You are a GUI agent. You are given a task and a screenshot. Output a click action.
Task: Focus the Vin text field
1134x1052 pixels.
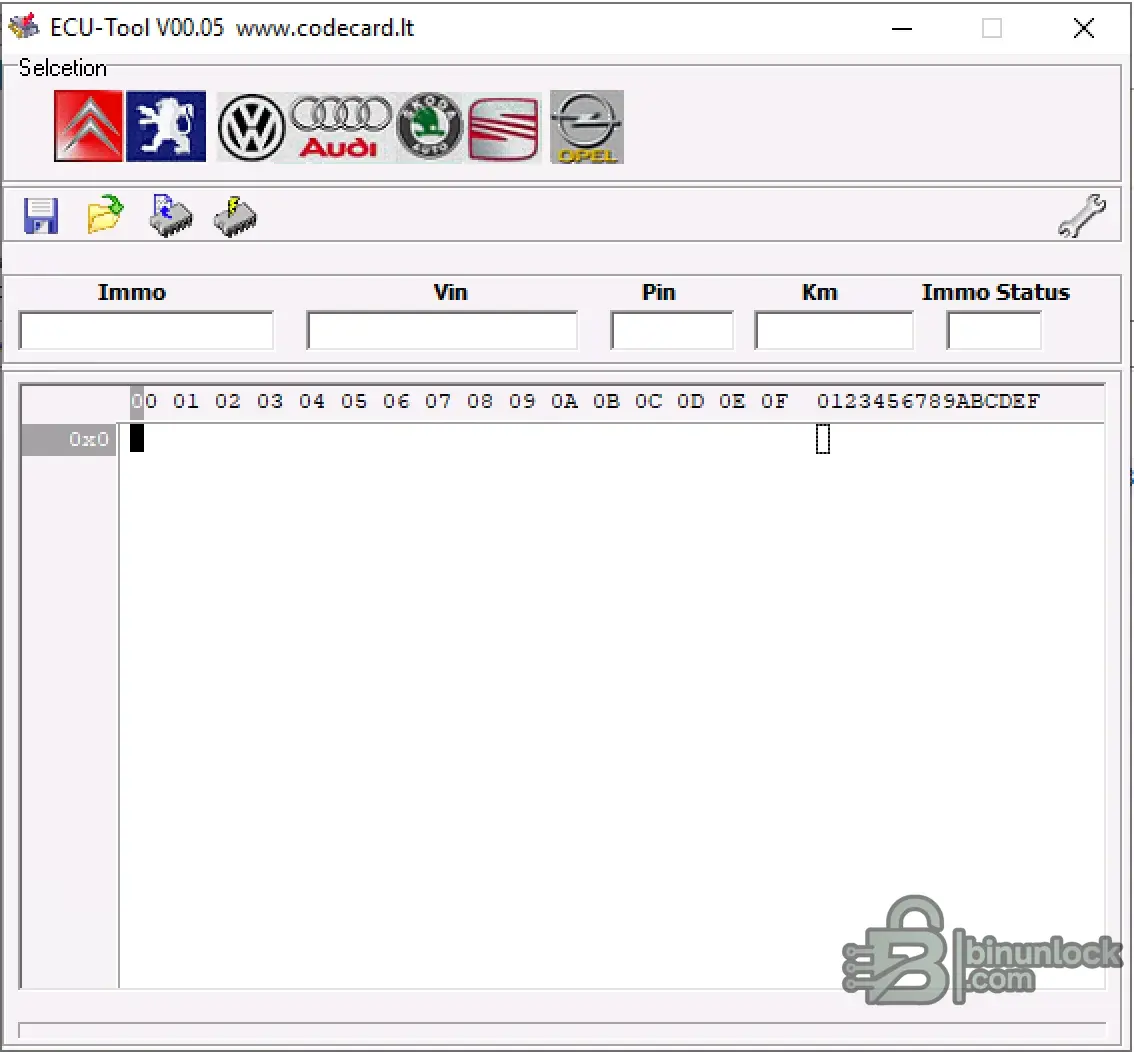441,331
